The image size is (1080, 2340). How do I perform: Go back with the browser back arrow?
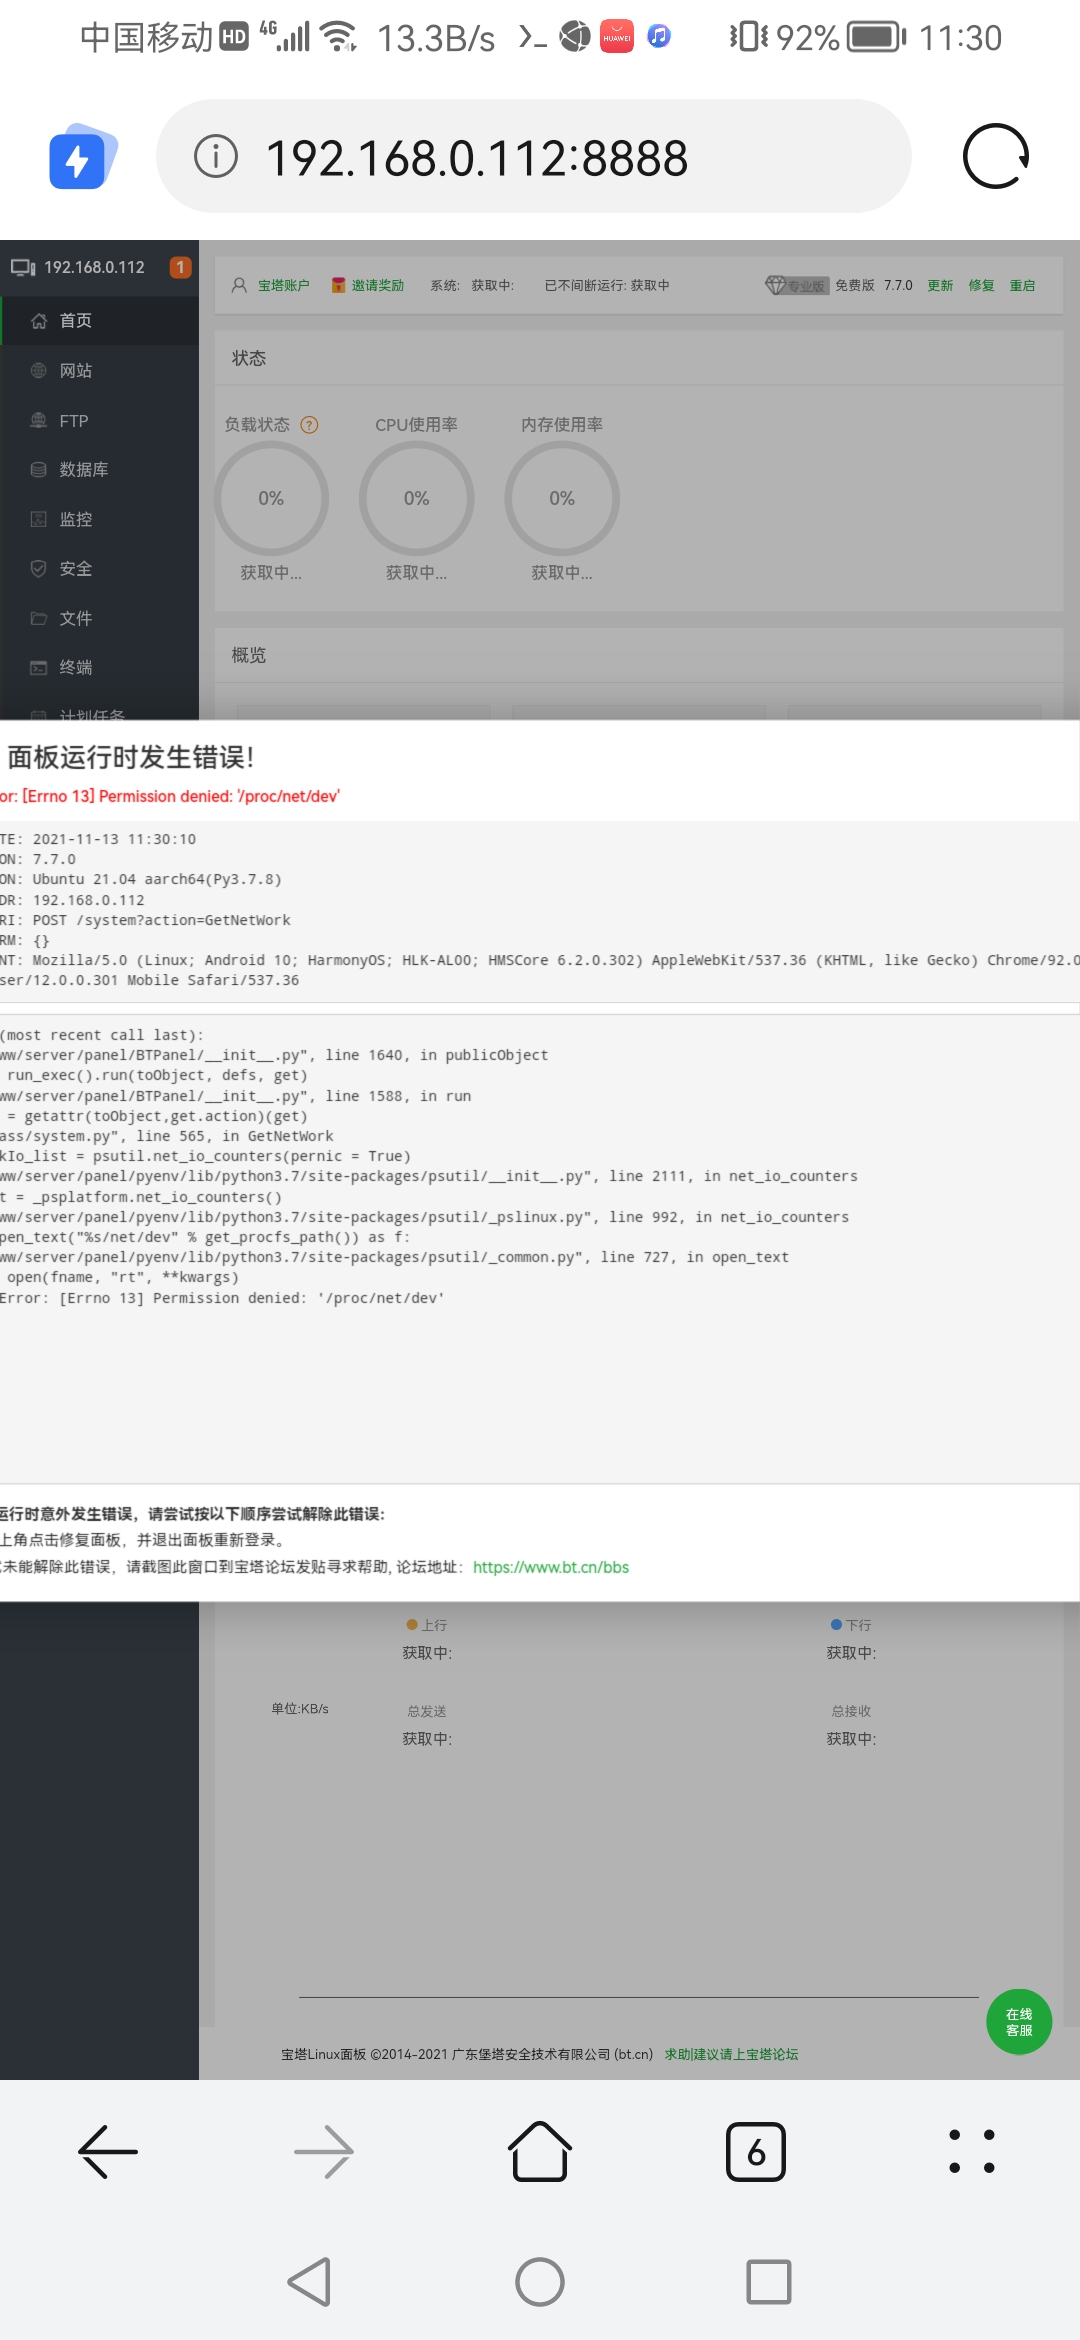click(108, 2151)
